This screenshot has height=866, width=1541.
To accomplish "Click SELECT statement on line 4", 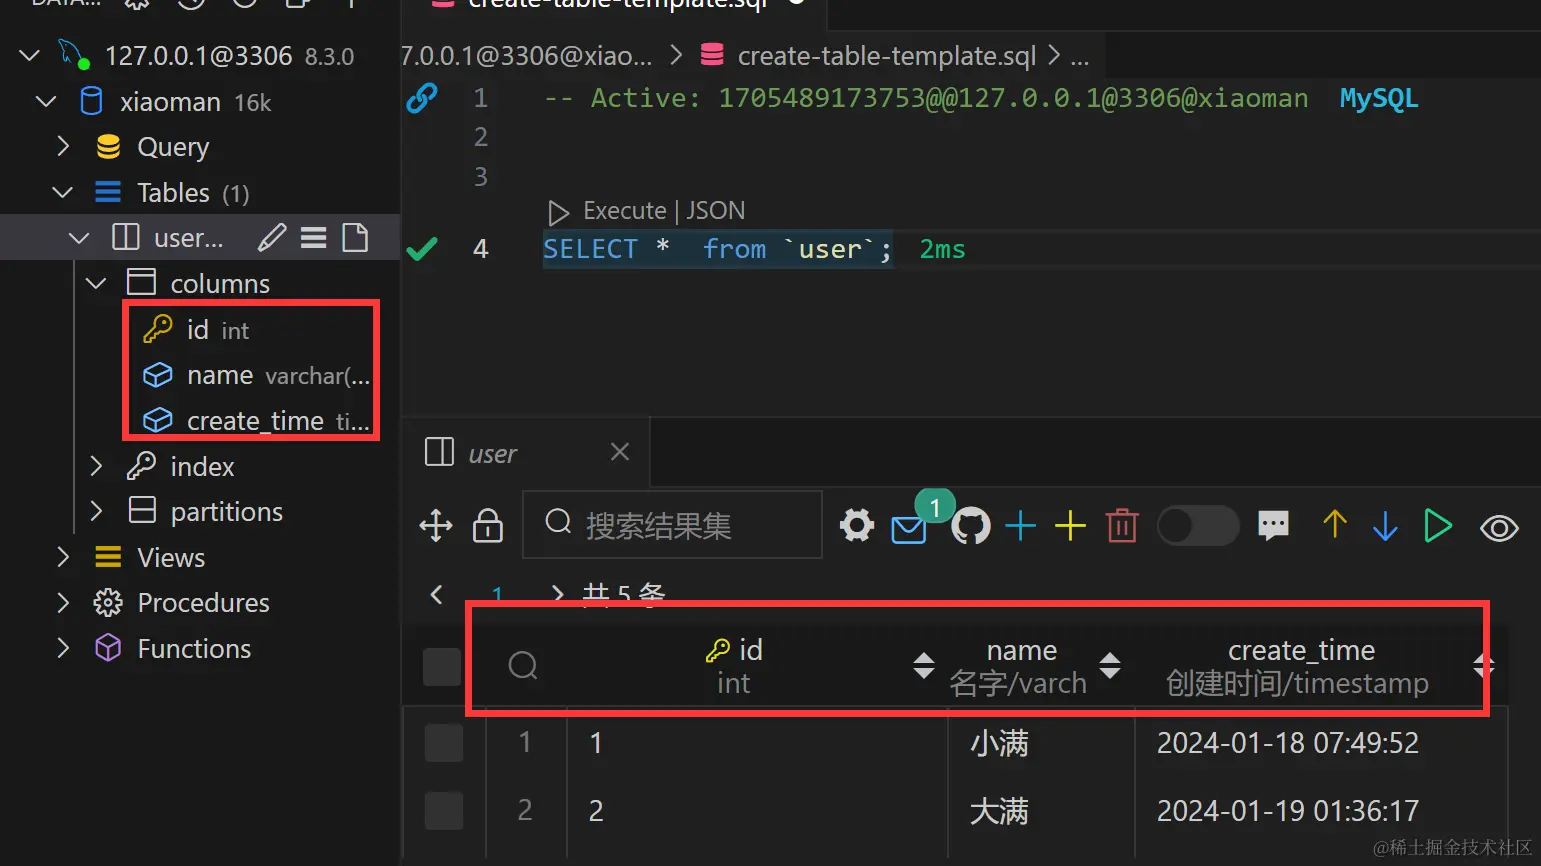I will click(717, 249).
